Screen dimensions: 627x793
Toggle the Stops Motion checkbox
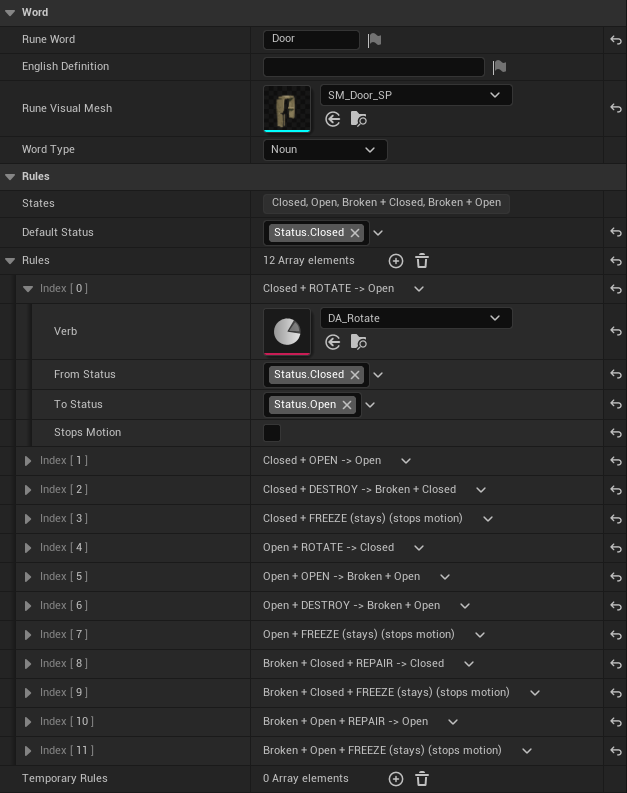point(272,433)
